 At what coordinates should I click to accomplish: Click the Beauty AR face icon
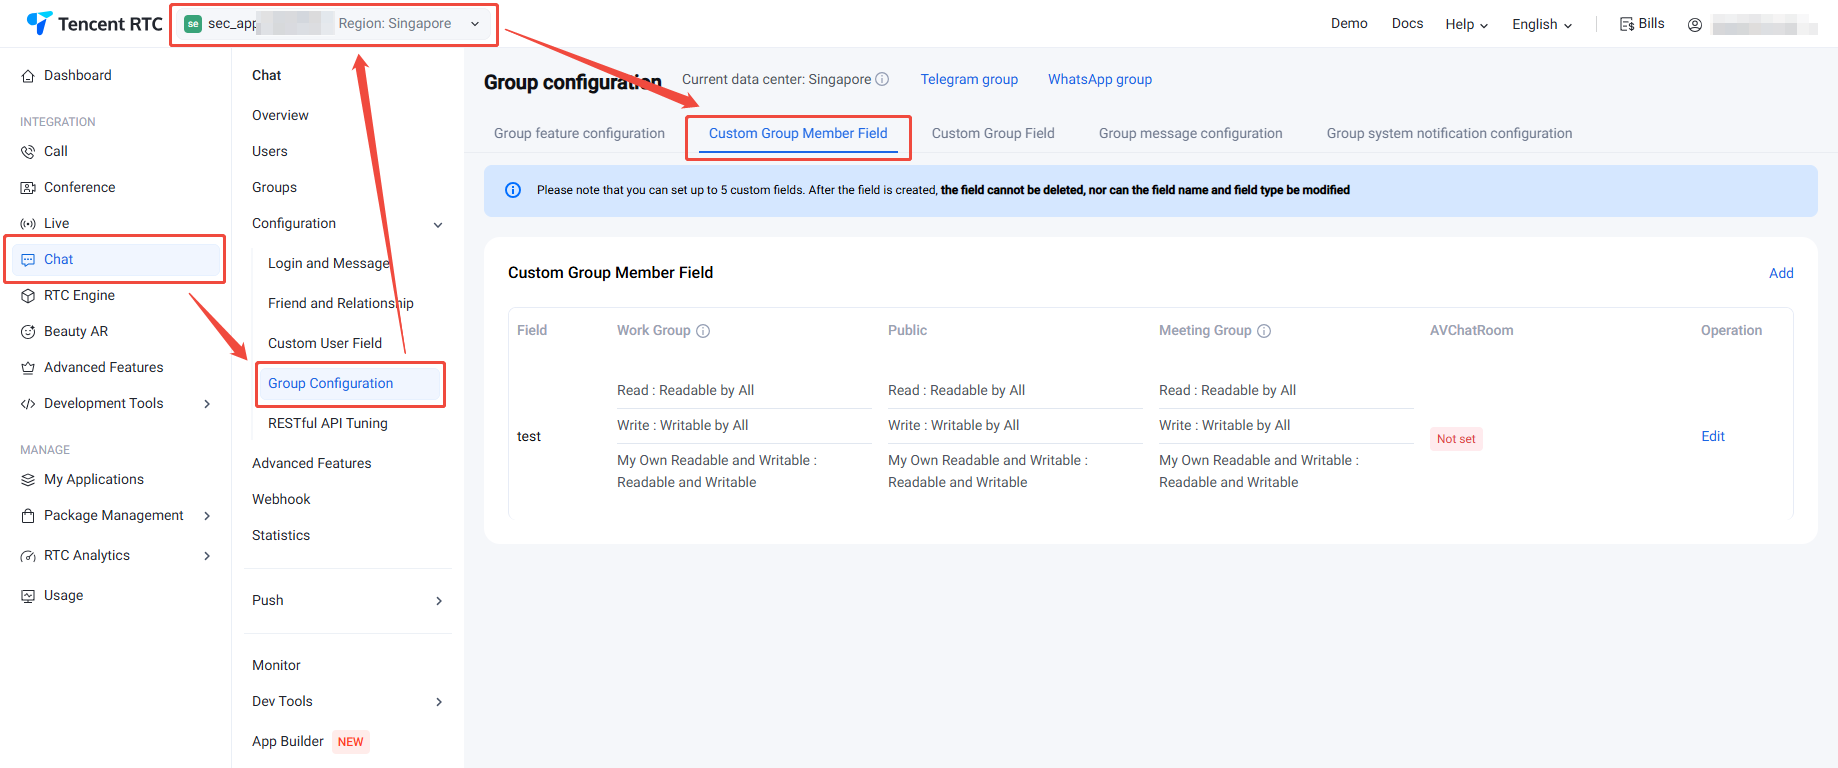(x=28, y=332)
